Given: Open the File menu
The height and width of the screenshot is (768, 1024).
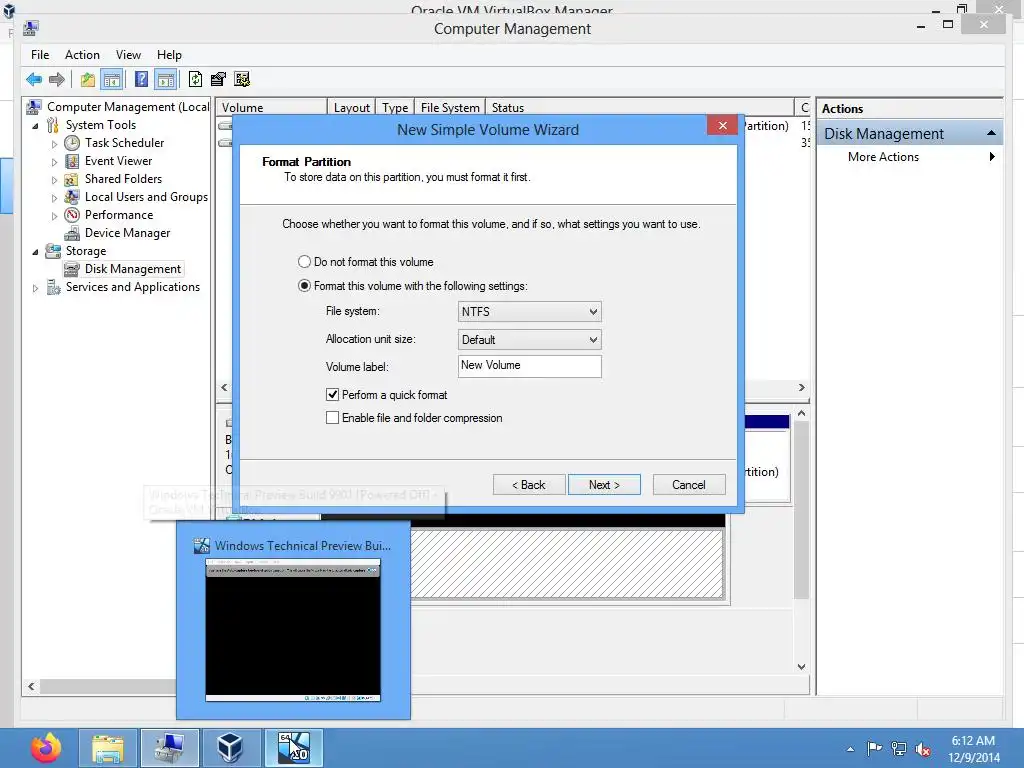Looking at the screenshot, I should coord(40,55).
